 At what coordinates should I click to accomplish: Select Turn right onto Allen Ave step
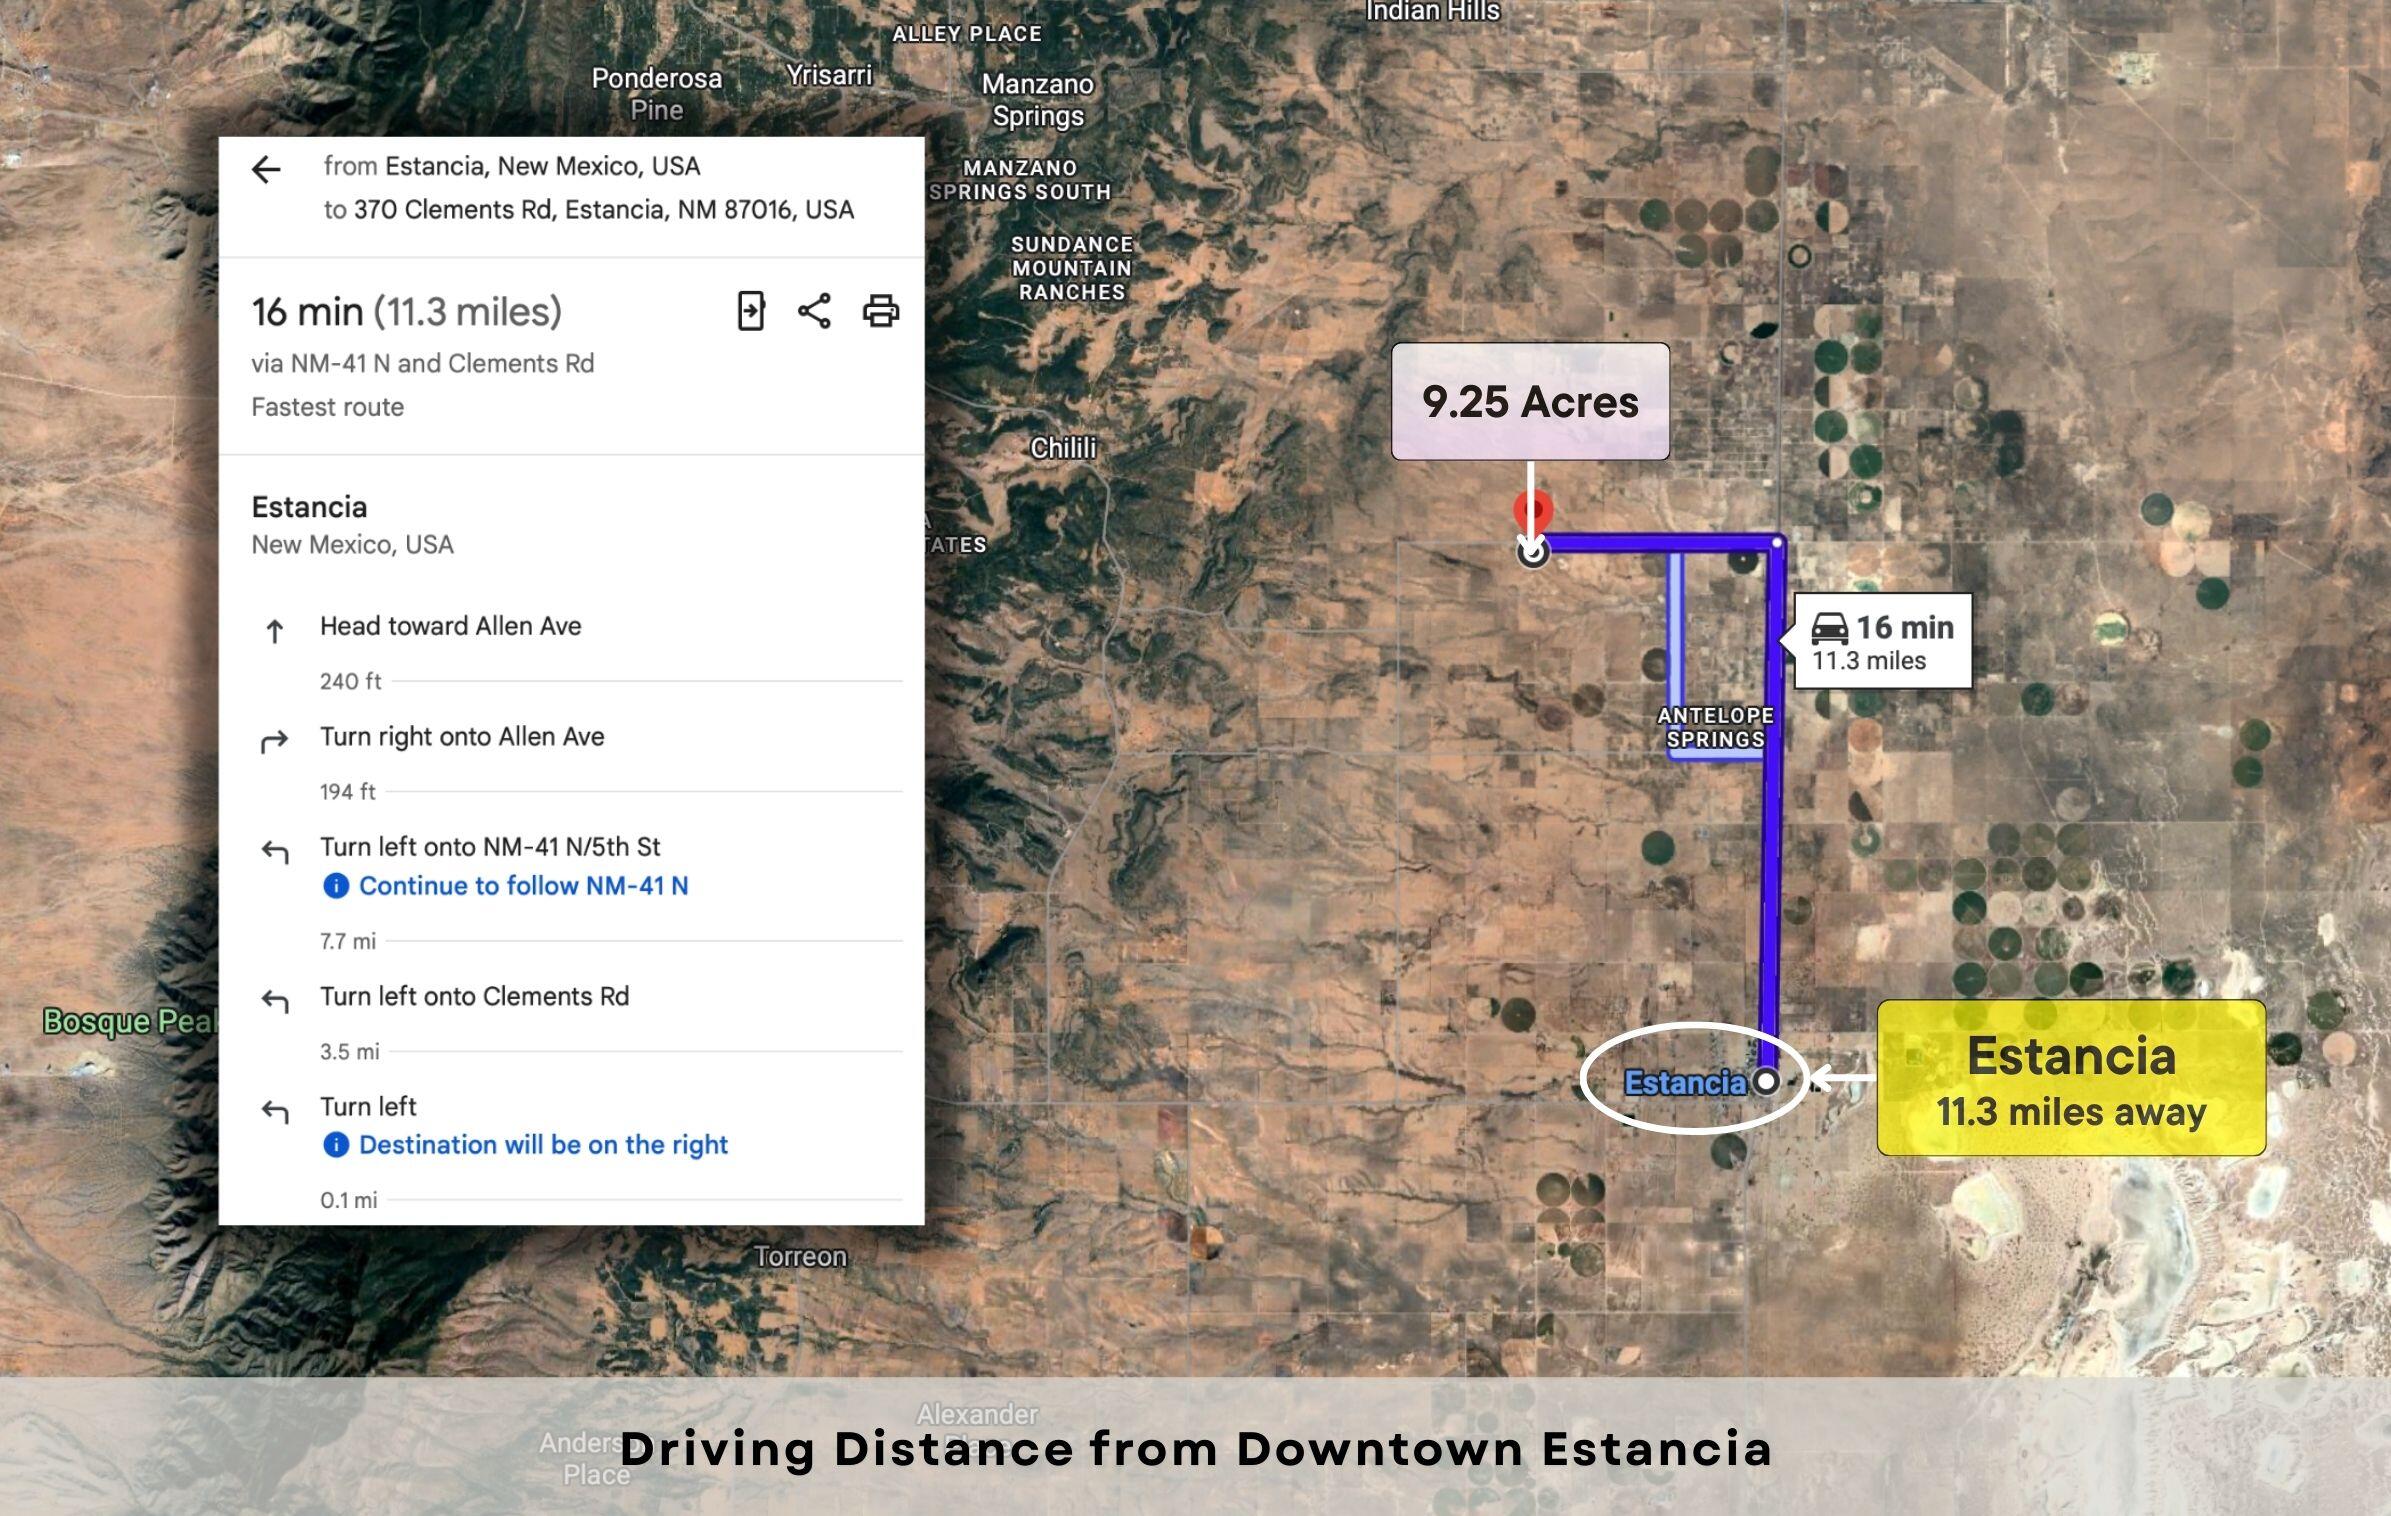462,737
